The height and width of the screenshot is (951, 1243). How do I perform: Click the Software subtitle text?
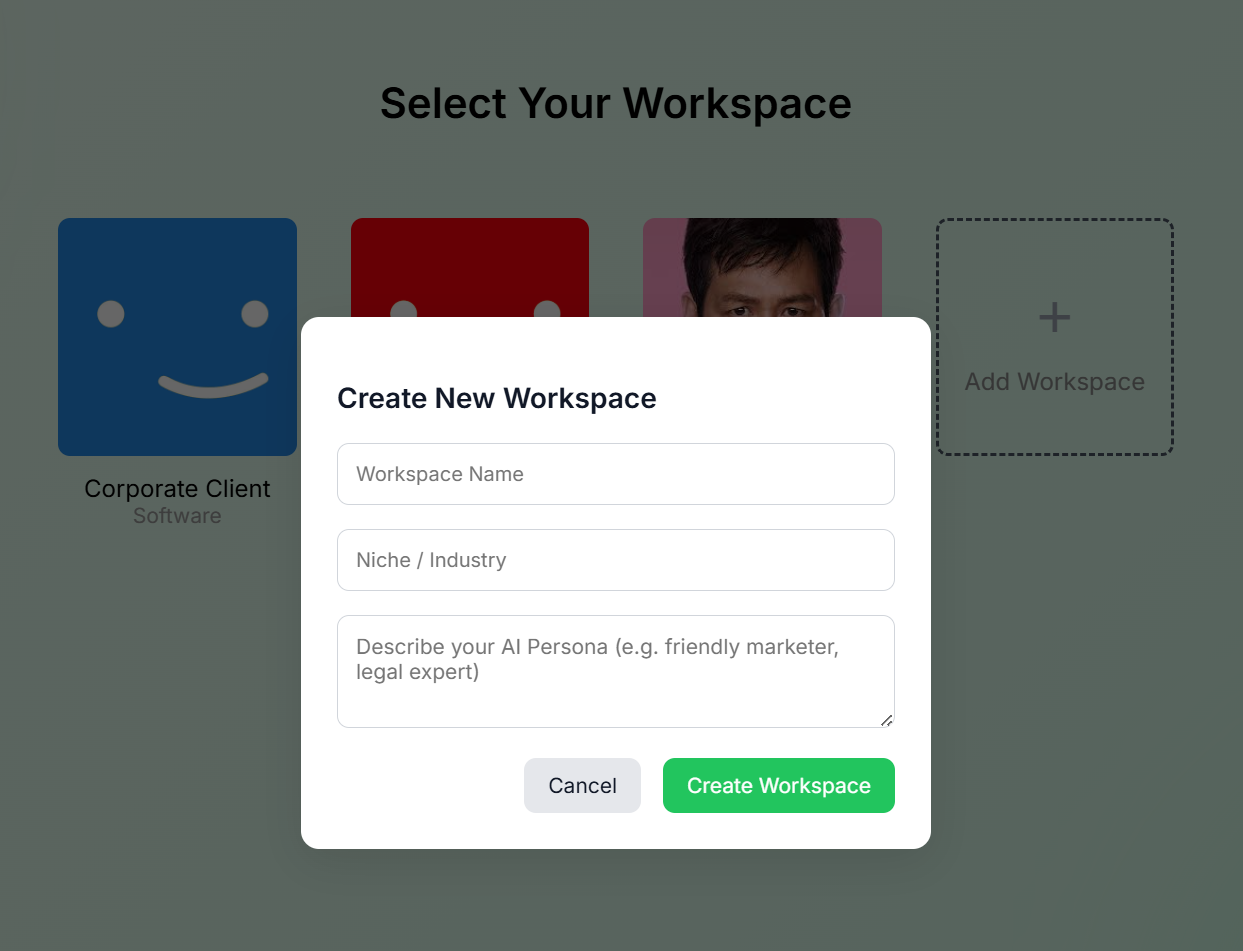click(177, 515)
